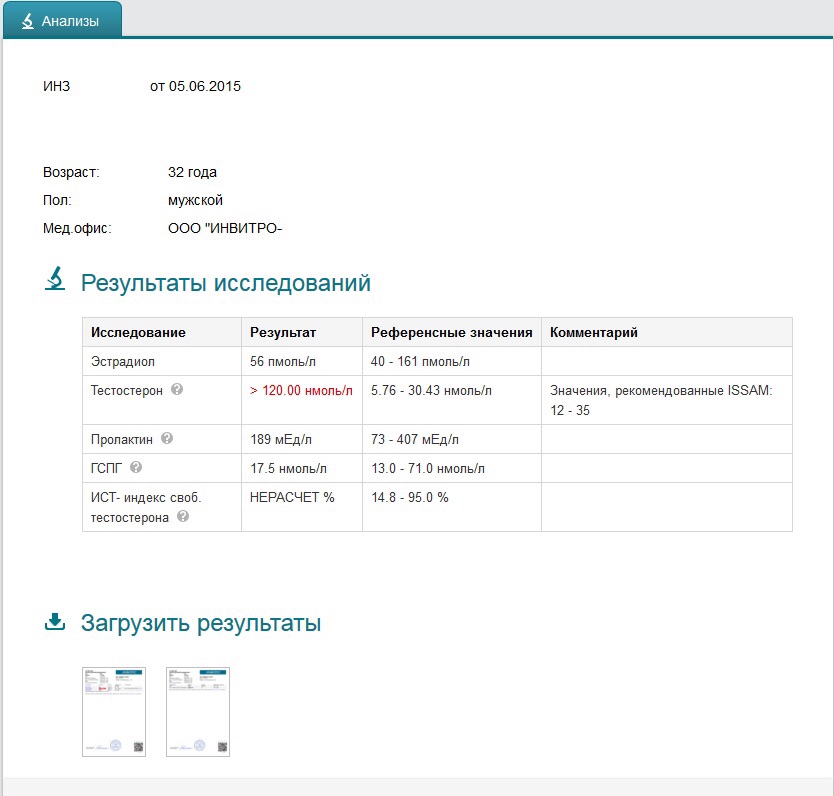Click the question mark beside ГСПГ
Screen dimensions: 834x796
(136, 467)
